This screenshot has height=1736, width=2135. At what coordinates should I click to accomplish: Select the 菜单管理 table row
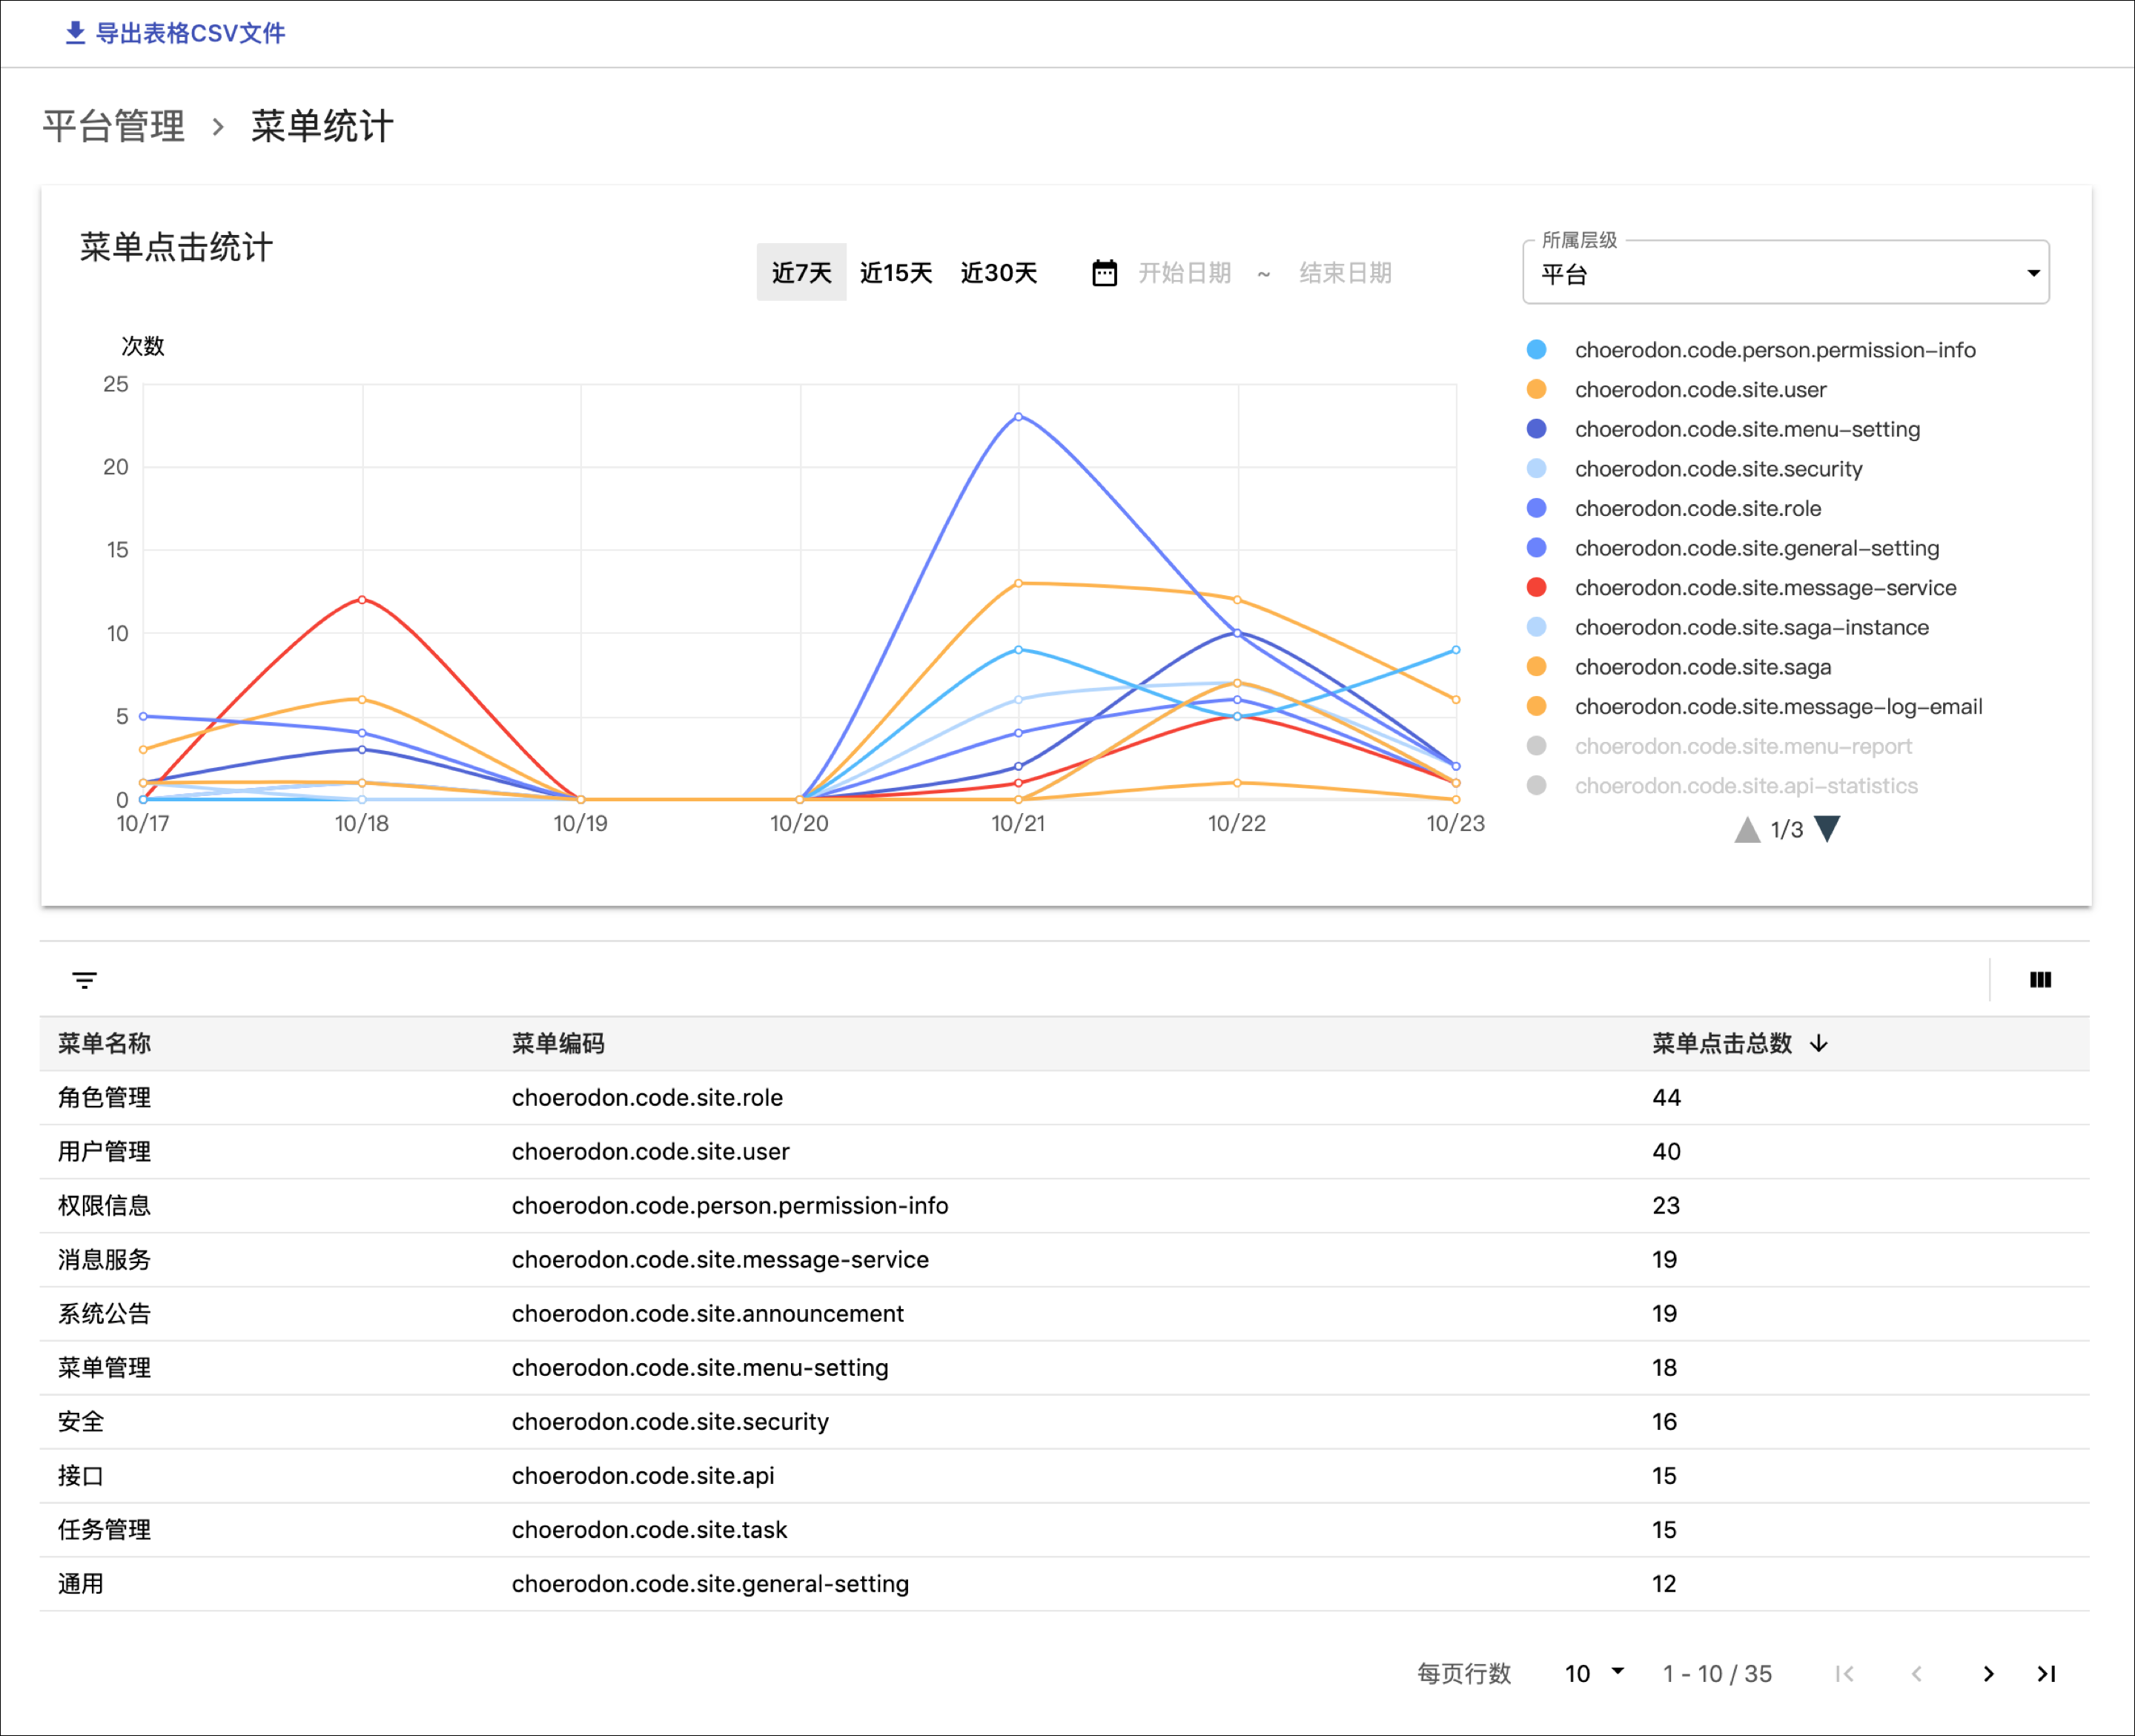click(1064, 1368)
